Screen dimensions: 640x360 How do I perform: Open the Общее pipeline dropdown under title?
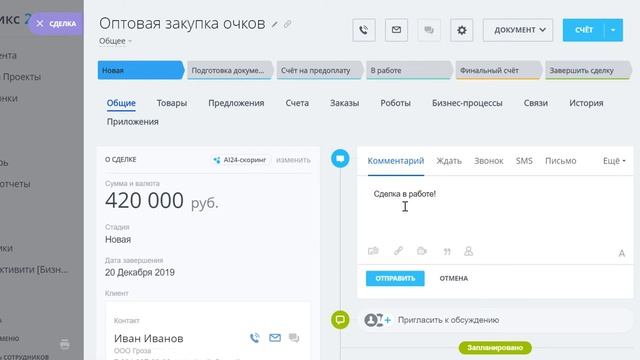(x=115, y=41)
